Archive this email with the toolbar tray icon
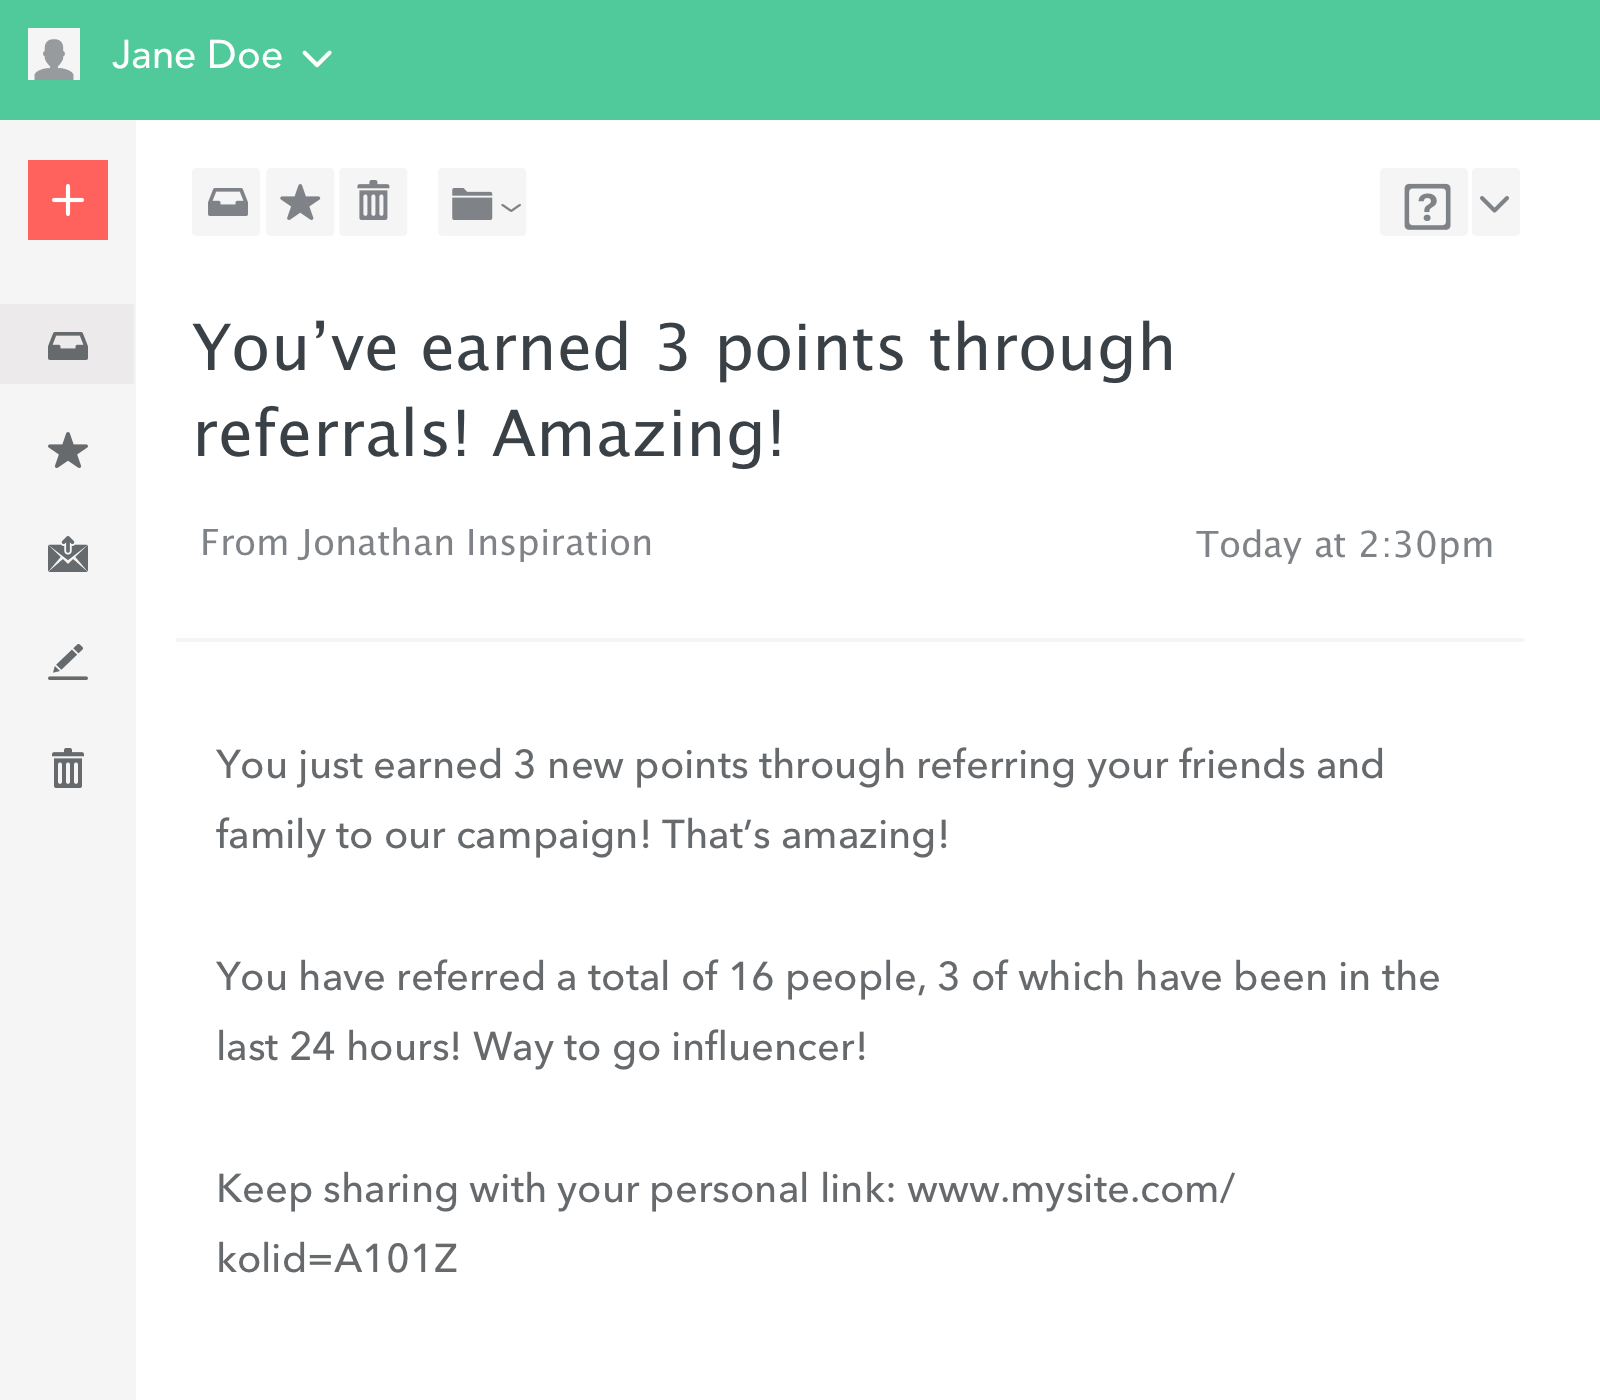 (227, 203)
